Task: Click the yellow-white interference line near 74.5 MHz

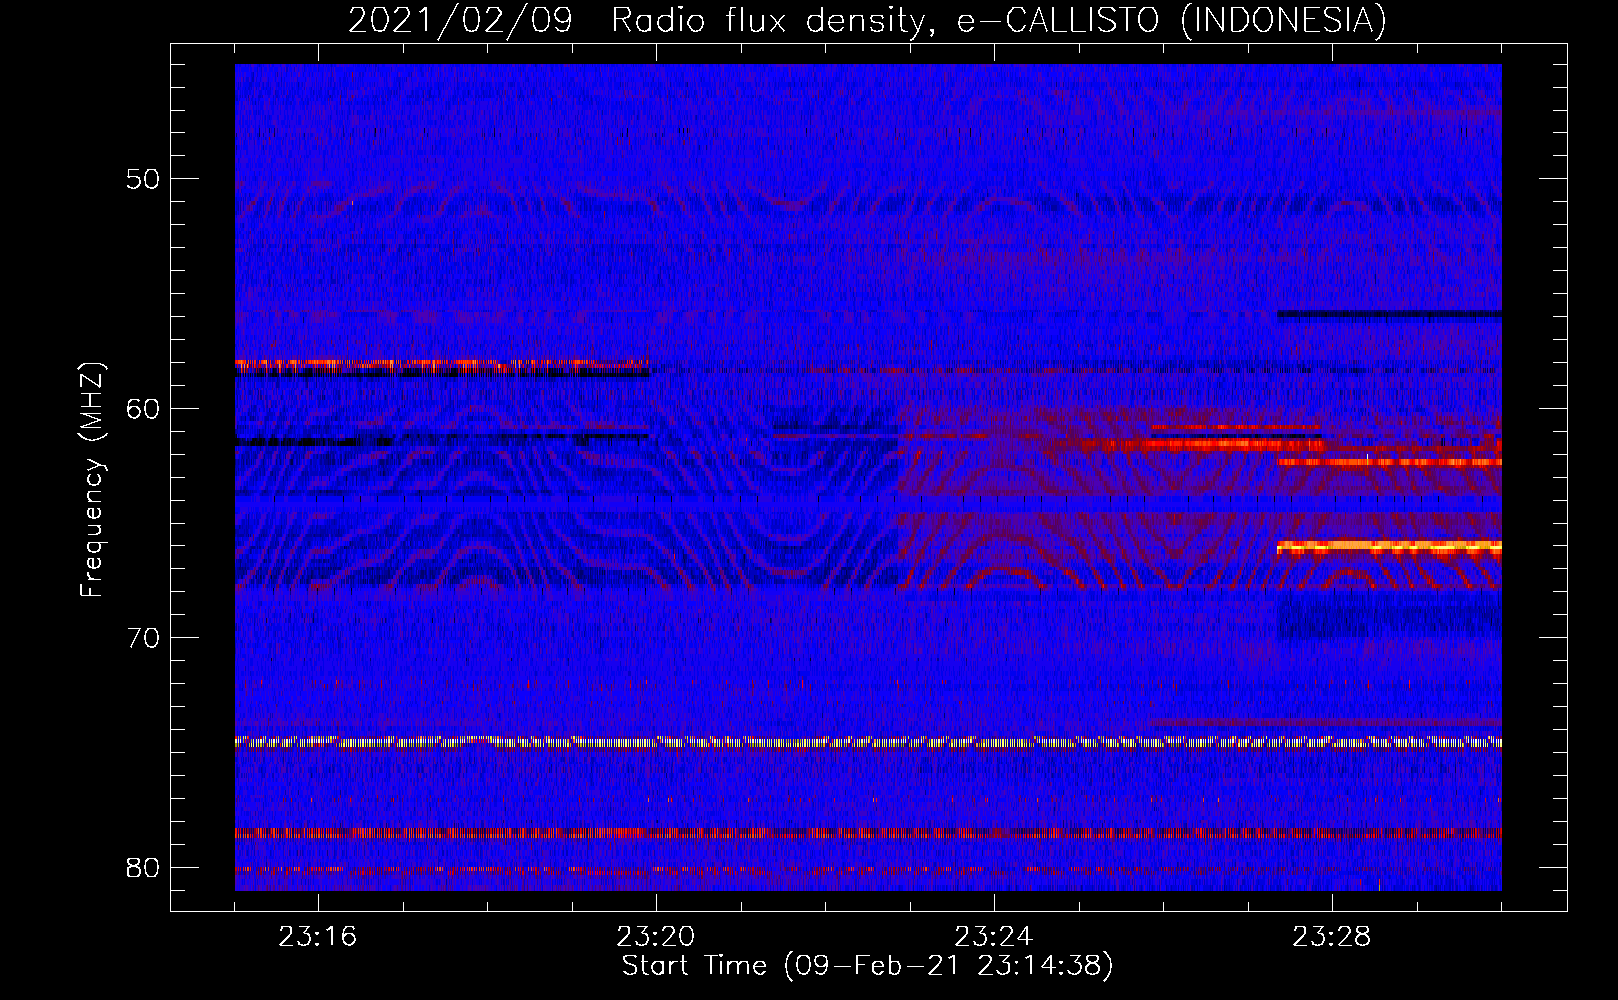Action: pyautogui.click(x=868, y=742)
